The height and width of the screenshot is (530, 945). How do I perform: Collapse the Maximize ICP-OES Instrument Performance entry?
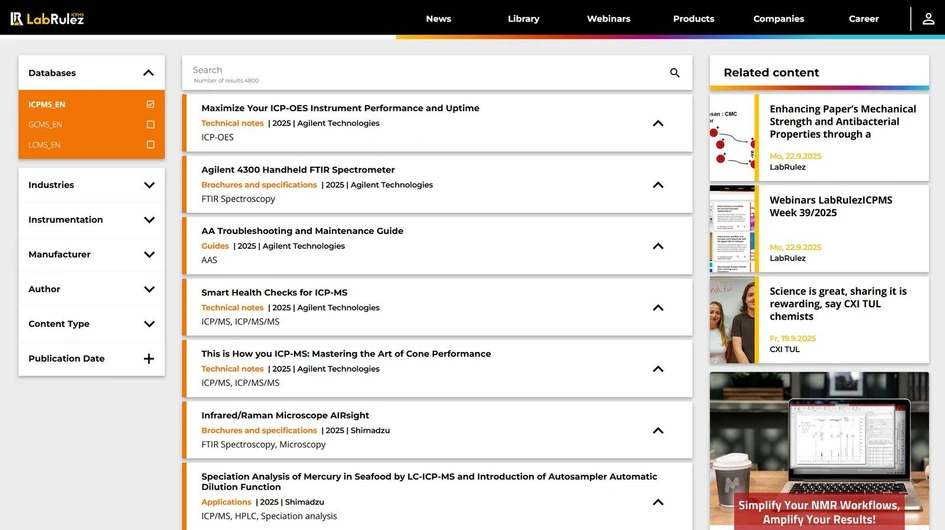[x=658, y=124]
